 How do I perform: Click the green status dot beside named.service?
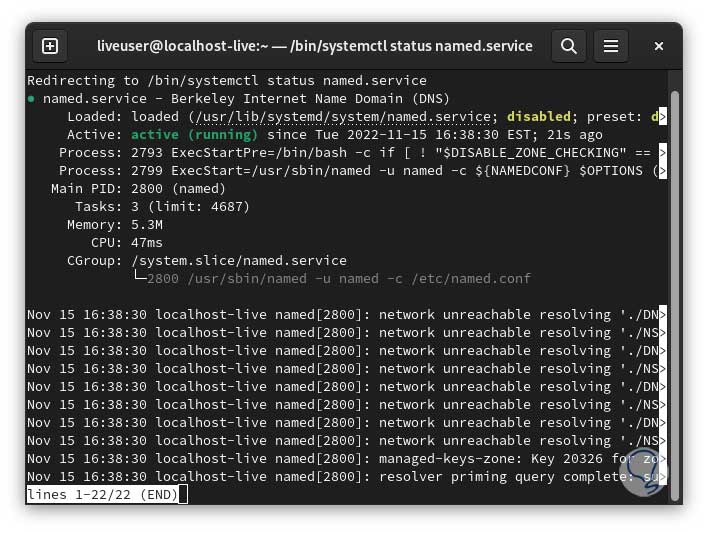(32, 99)
